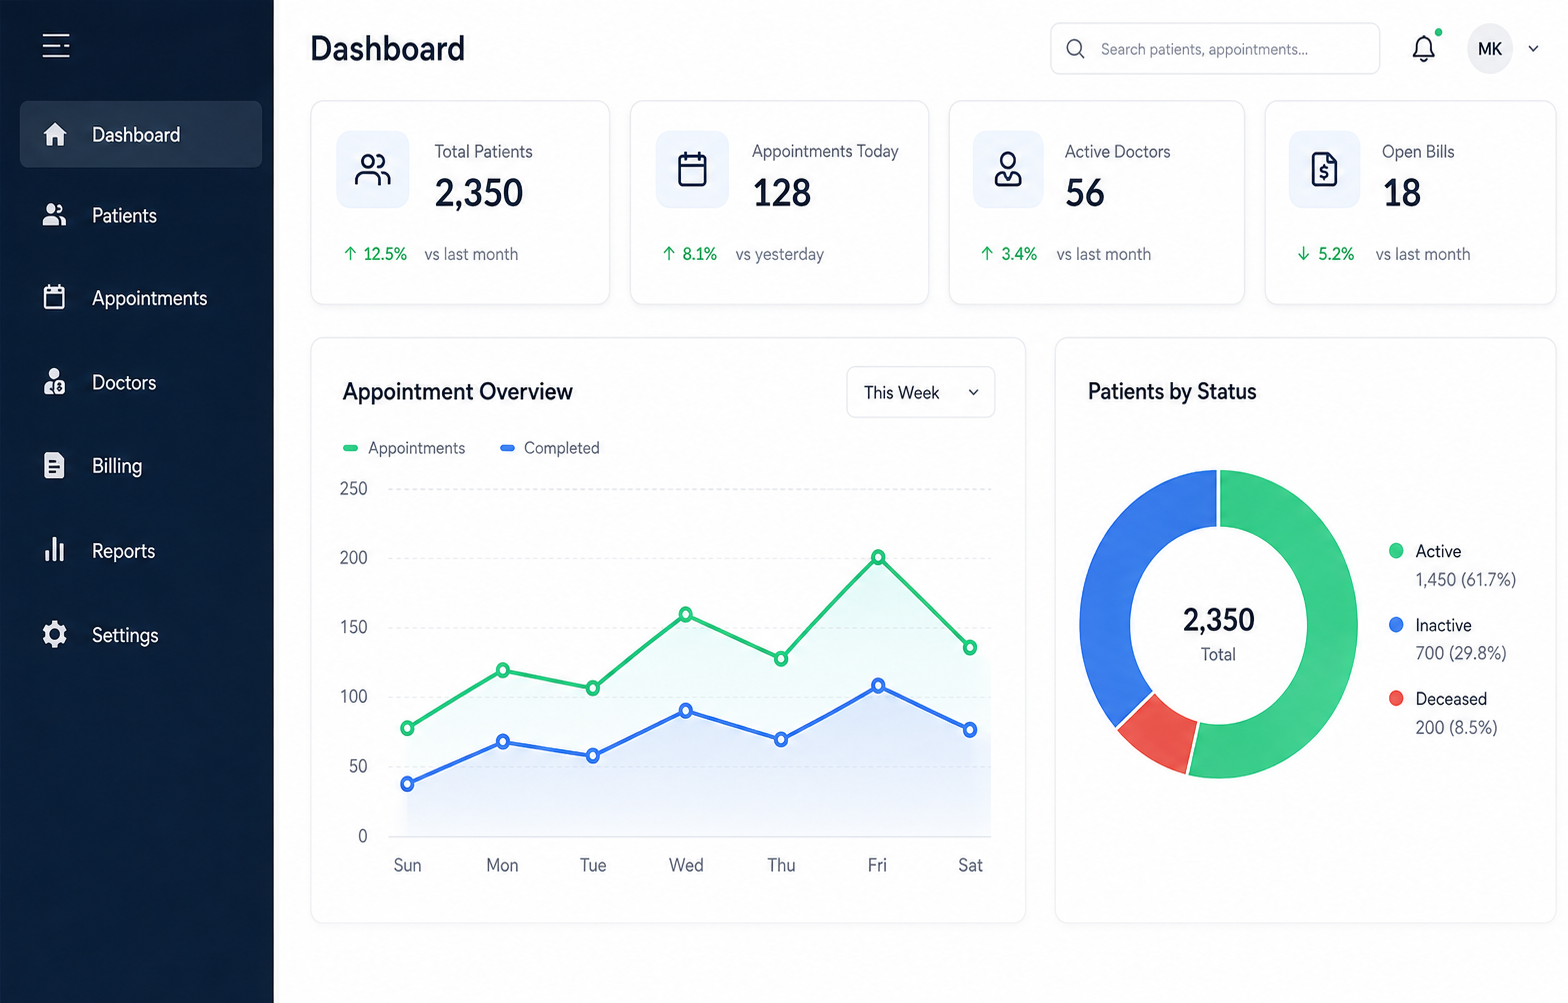Click the 2,350 Total Patients value
The width and height of the screenshot is (1568, 1003).
point(479,193)
